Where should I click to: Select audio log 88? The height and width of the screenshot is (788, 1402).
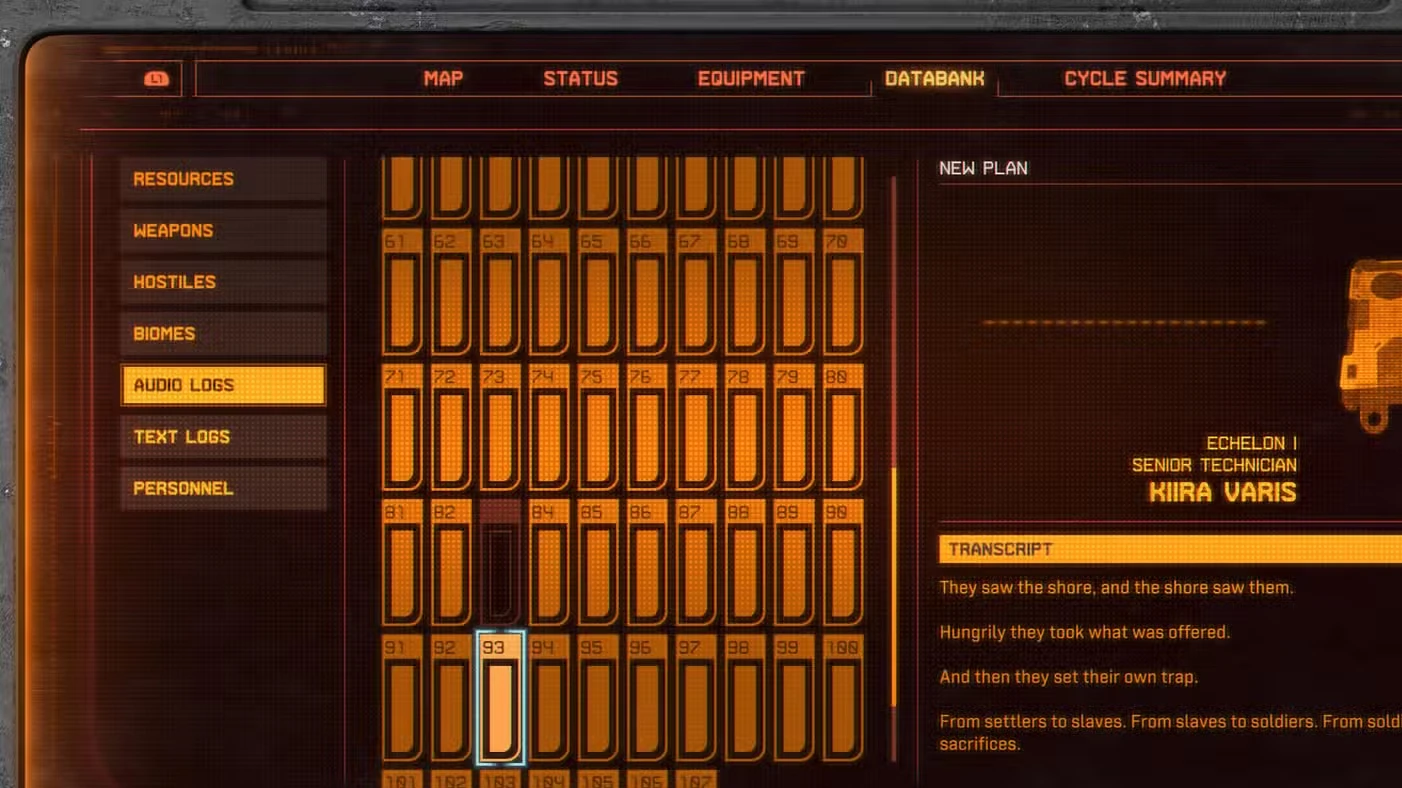click(745, 563)
